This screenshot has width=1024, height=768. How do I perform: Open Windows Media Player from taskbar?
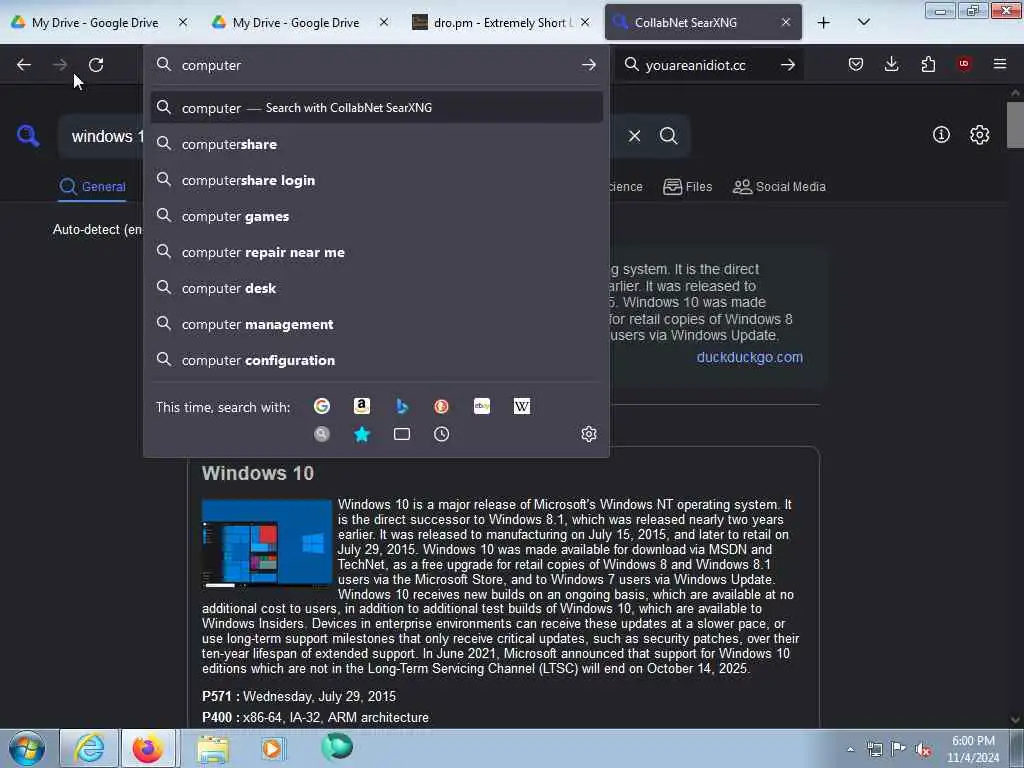(x=272, y=748)
